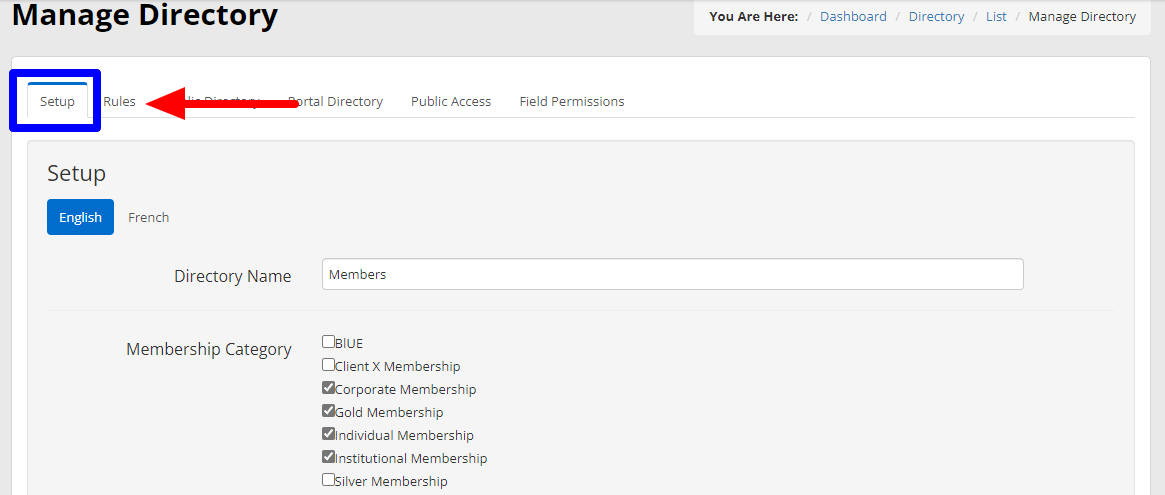Uncheck Corporate Membership
The image size is (1165, 495).
click(x=328, y=388)
